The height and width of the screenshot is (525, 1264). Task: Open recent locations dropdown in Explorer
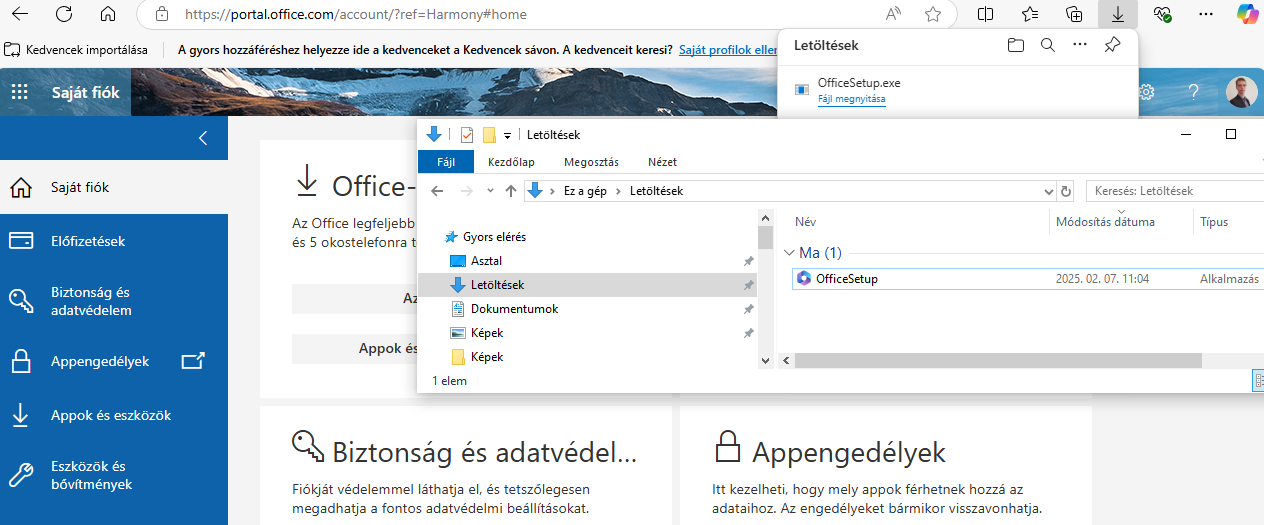(x=489, y=191)
